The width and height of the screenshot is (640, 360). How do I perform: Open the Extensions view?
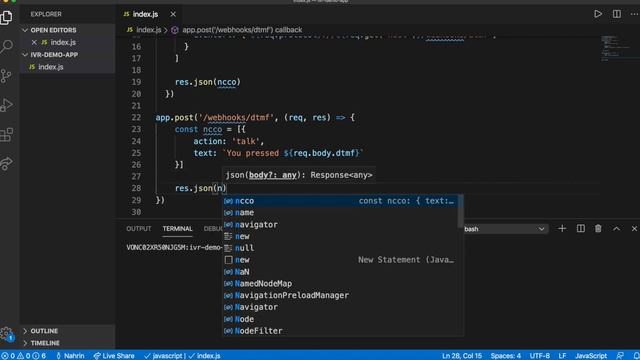tap(7, 135)
